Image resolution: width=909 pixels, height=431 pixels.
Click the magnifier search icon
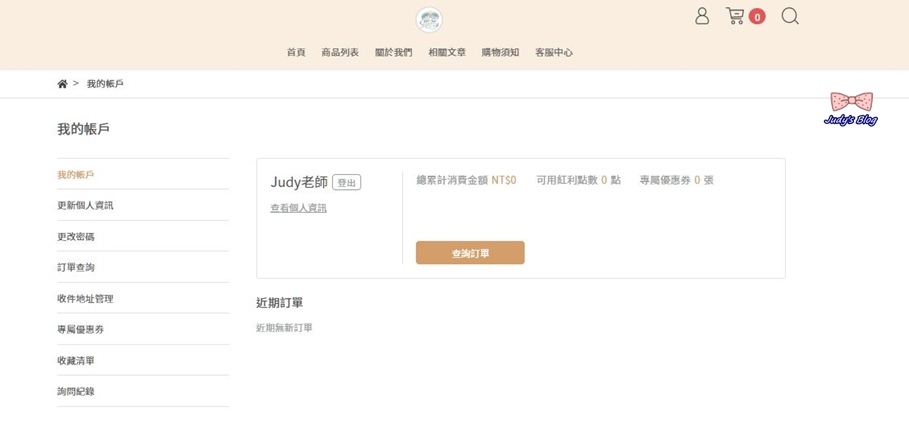tap(790, 16)
